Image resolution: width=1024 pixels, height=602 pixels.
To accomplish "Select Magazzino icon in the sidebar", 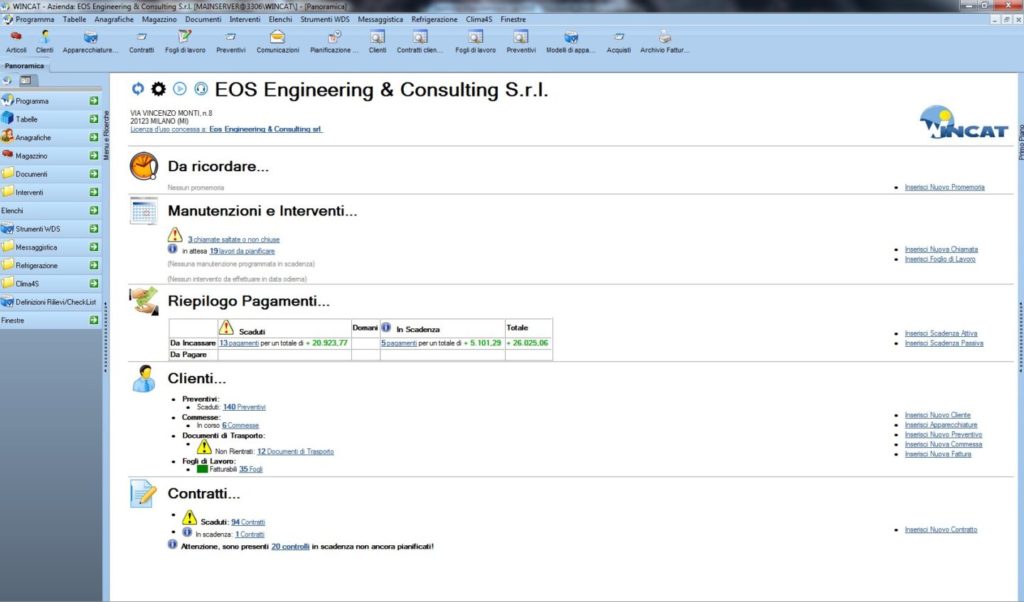I will coord(7,155).
